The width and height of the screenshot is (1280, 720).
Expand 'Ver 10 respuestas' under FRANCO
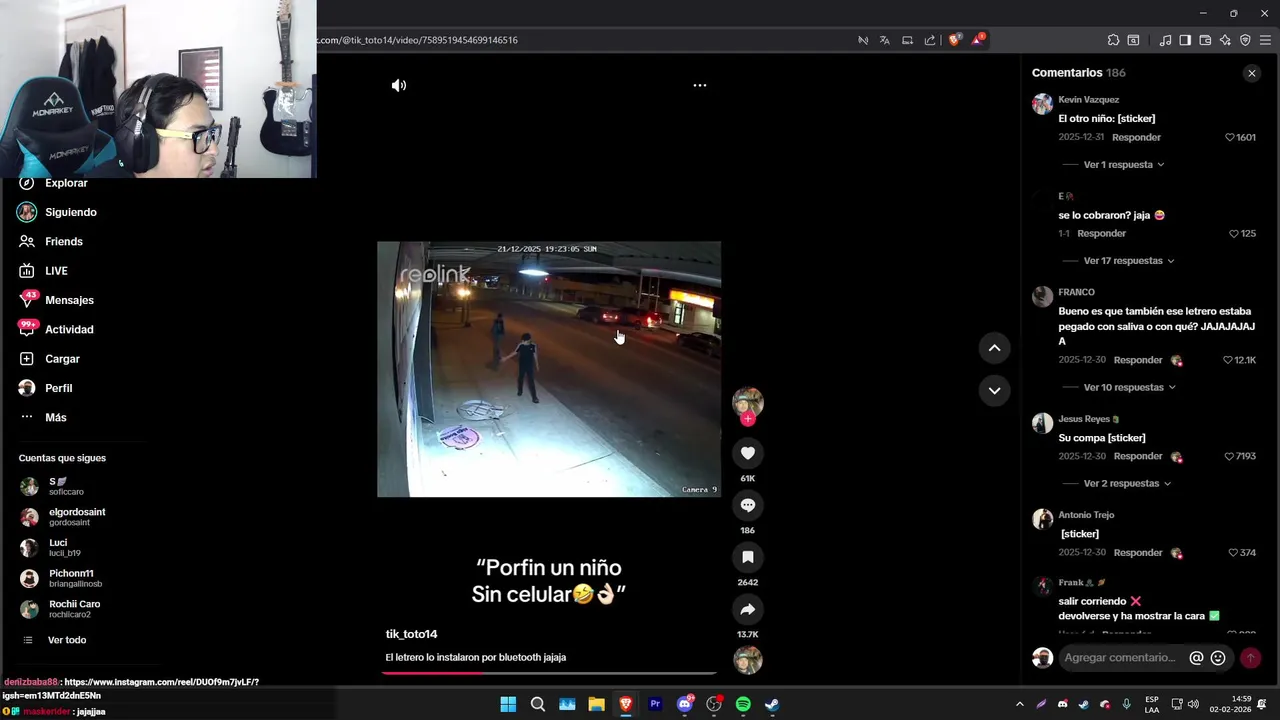coord(1130,387)
